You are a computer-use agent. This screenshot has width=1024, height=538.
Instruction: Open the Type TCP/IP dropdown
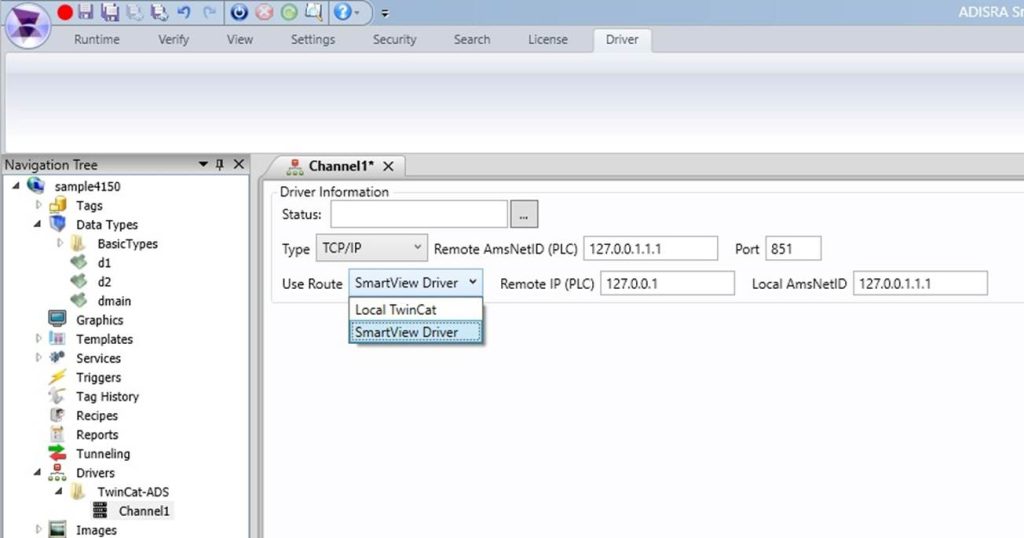(371, 248)
